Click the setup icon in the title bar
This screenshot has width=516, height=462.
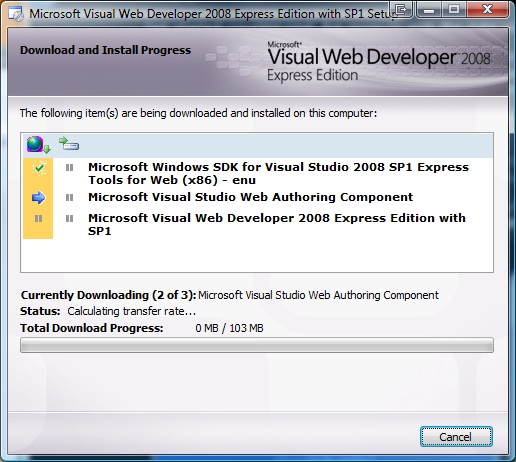[16, 14]
